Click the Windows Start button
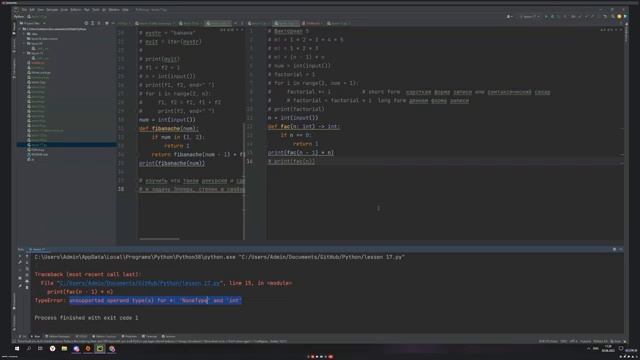Screen dimensions: 640x360 tap(17, 349)
